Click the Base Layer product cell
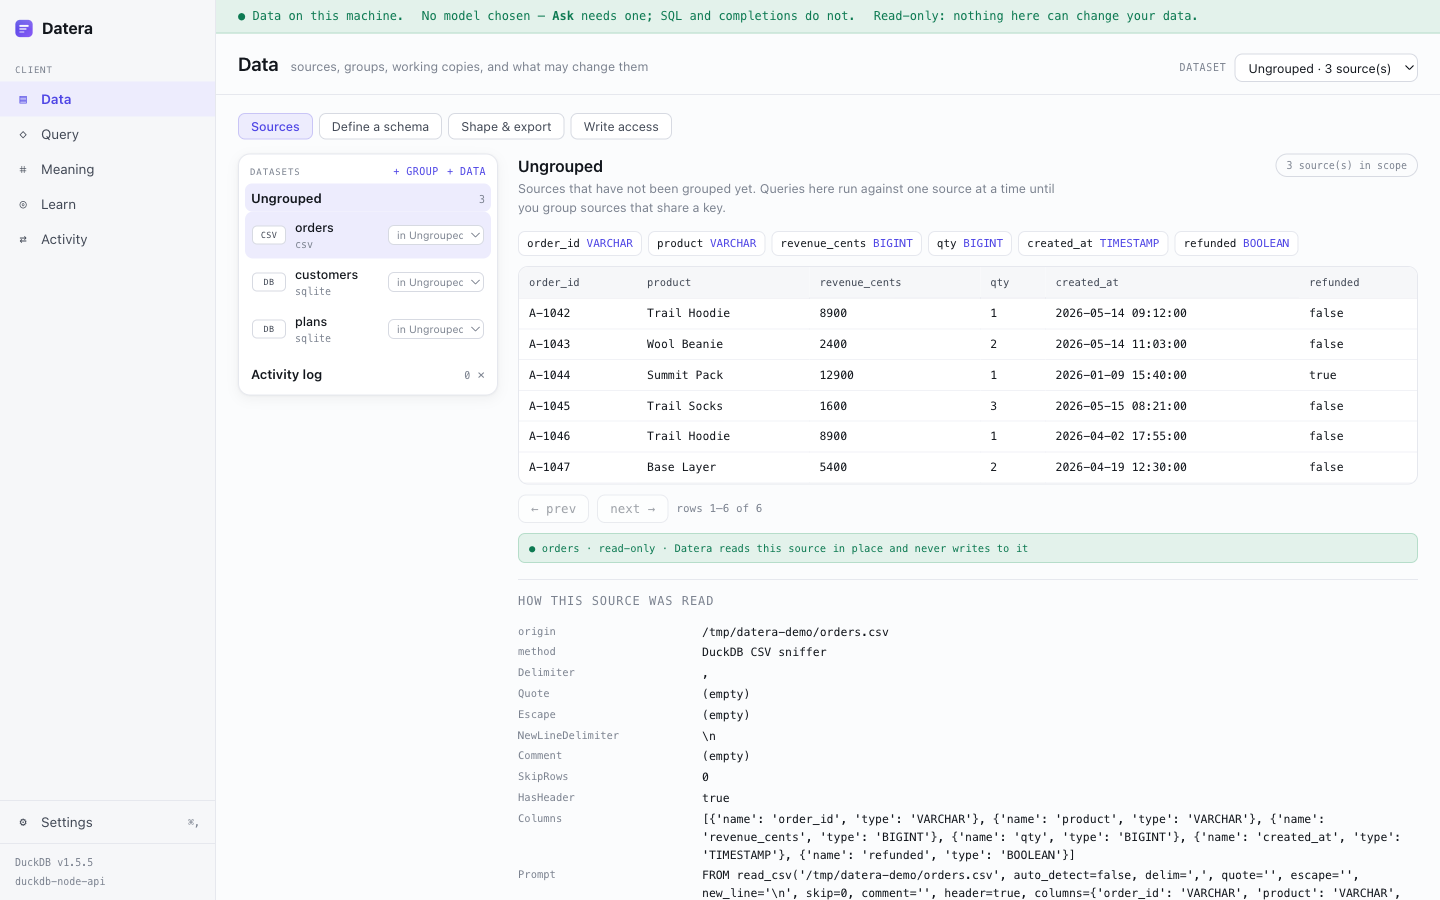 681,467
